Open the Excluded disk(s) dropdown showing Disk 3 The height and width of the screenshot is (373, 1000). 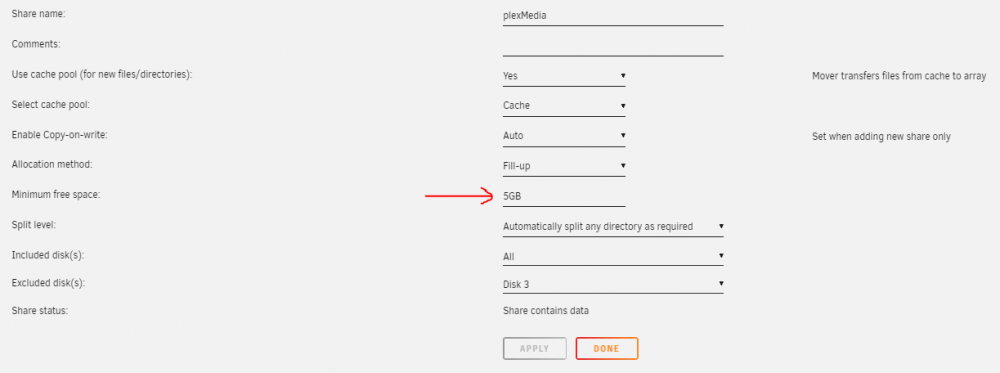click(x=613, y=284)
